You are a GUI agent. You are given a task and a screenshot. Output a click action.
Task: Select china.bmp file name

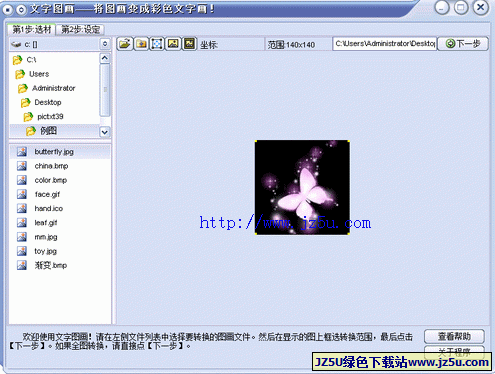pos(51,166)
